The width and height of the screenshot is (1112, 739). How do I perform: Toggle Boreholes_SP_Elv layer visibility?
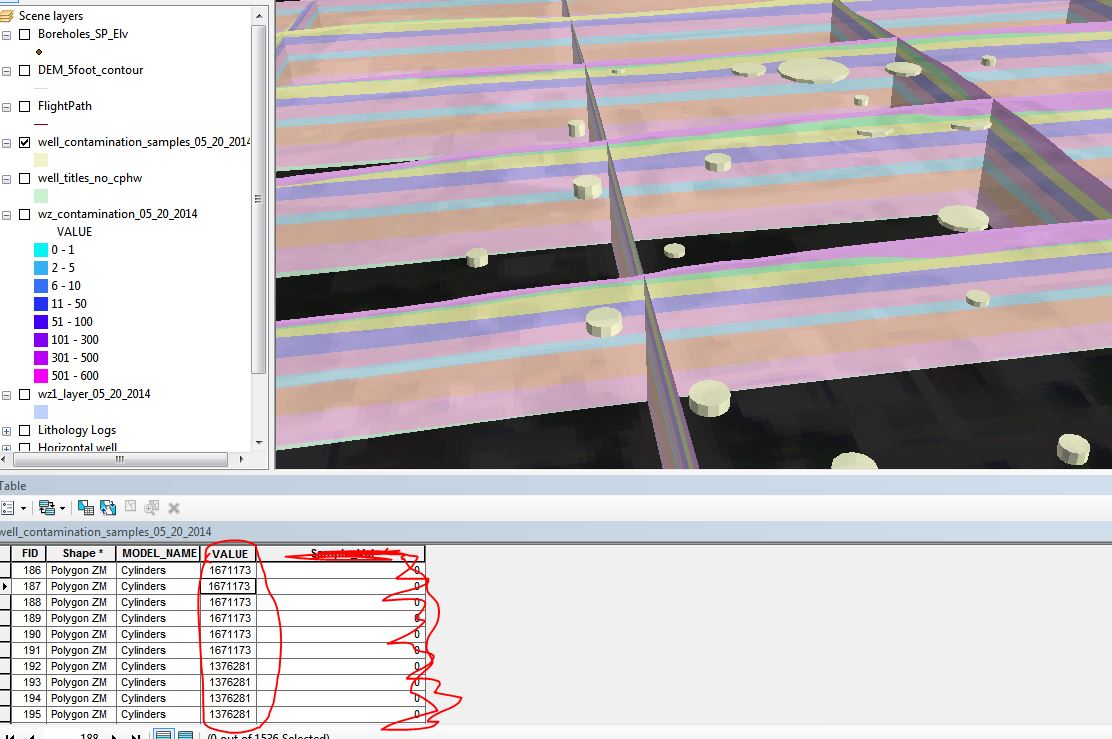point(25,34)
